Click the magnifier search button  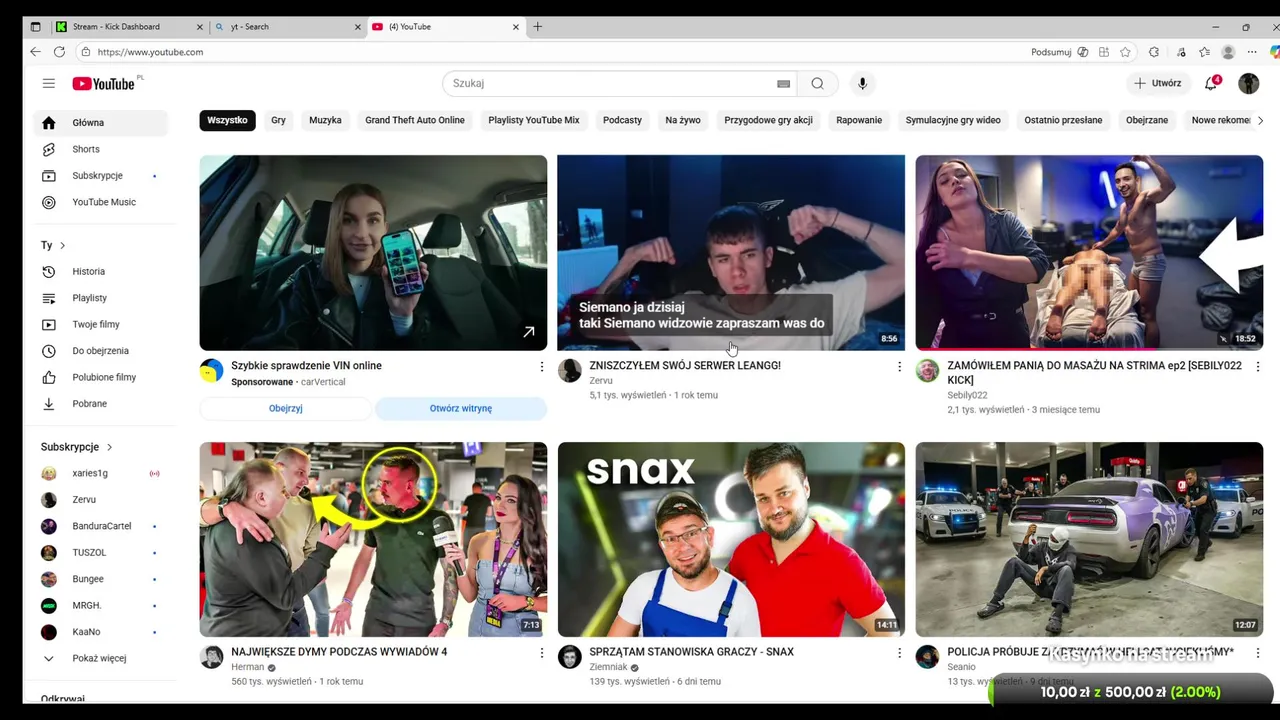coord(817,84)
